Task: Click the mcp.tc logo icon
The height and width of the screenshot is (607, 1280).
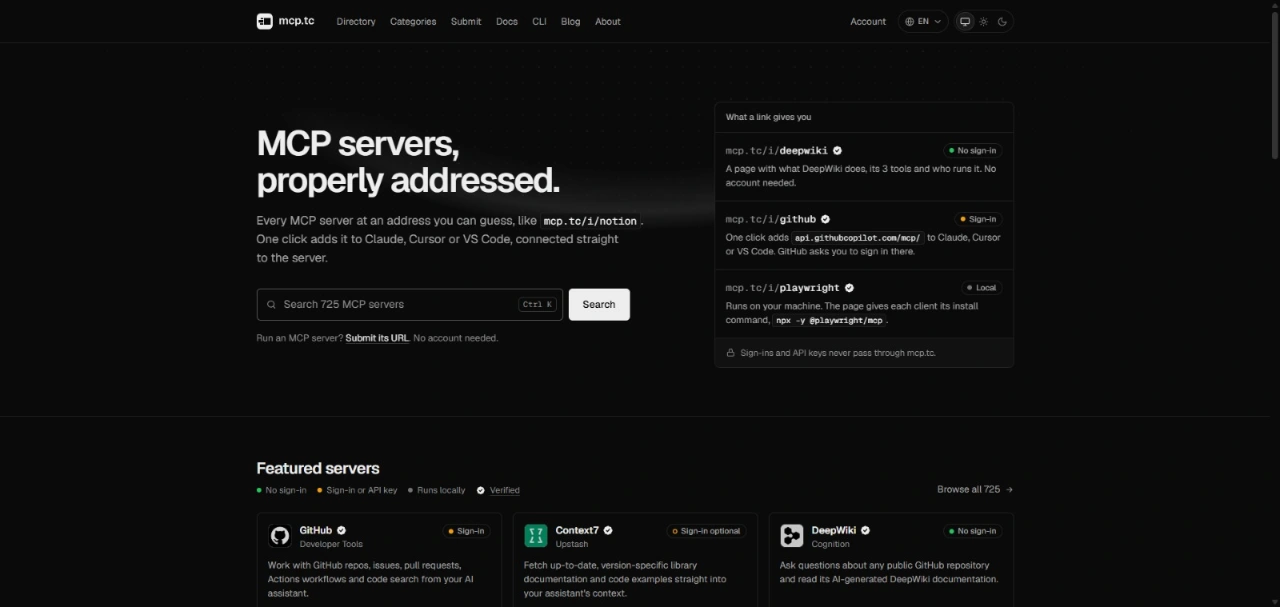Action: 265,21
